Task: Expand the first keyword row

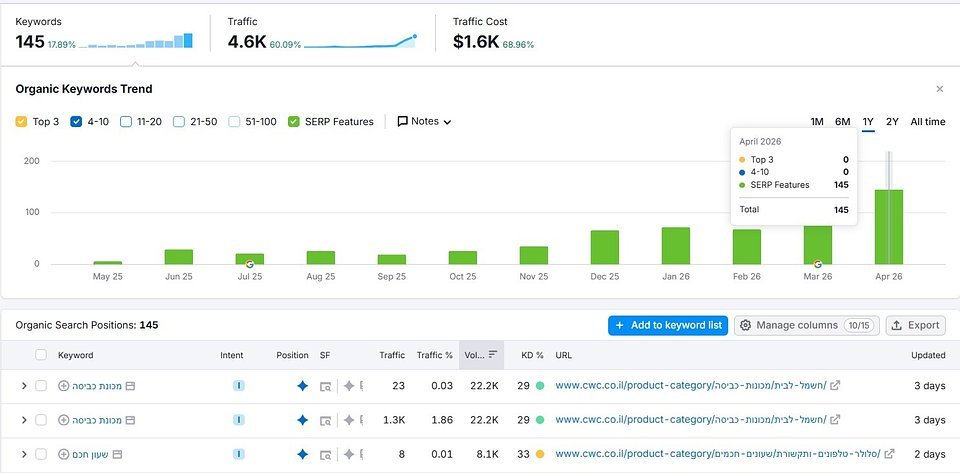Action: pos(23,385)
